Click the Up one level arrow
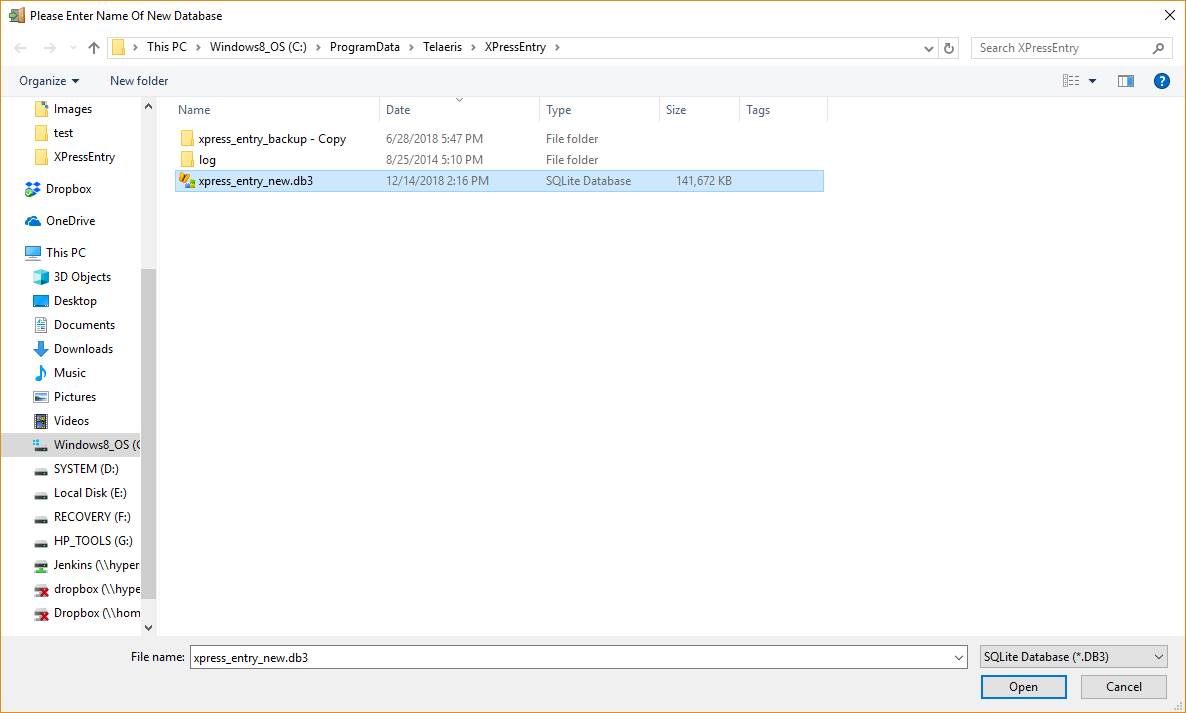 click(94, 48)
